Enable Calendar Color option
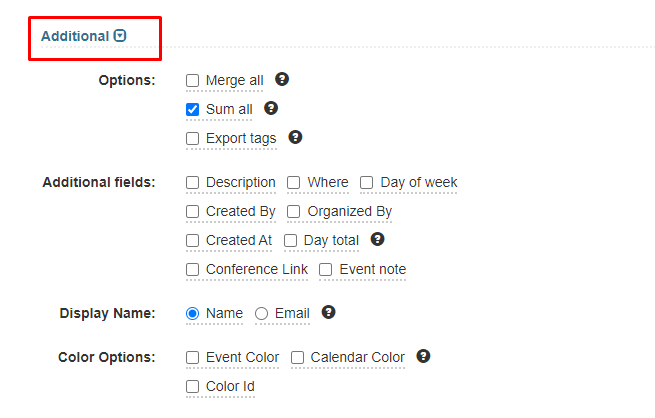 coord(297,357)
